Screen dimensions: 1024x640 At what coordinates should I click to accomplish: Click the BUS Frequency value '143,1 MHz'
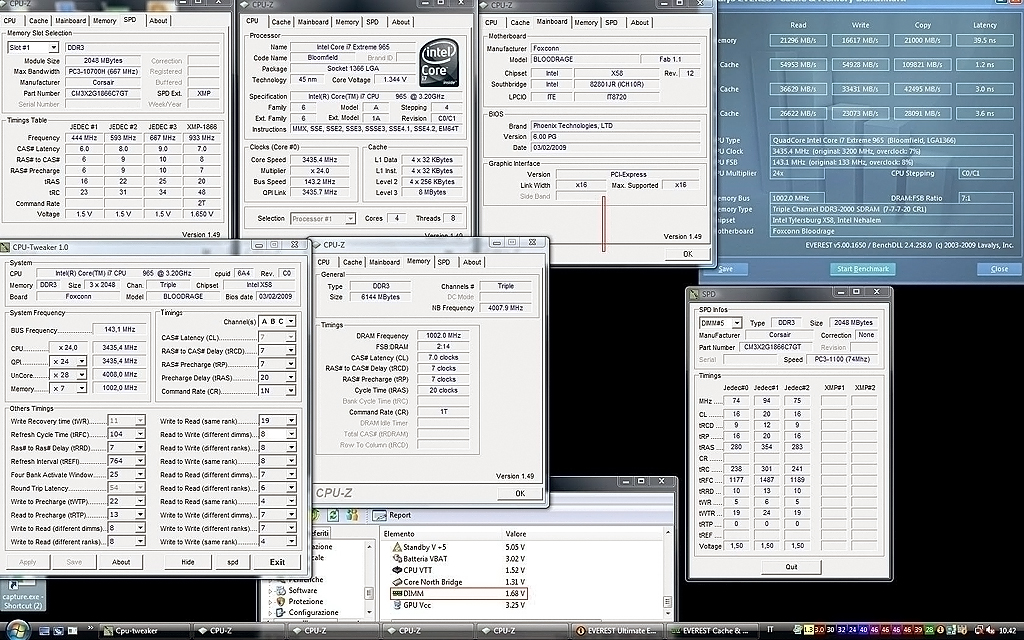[120, 330]
